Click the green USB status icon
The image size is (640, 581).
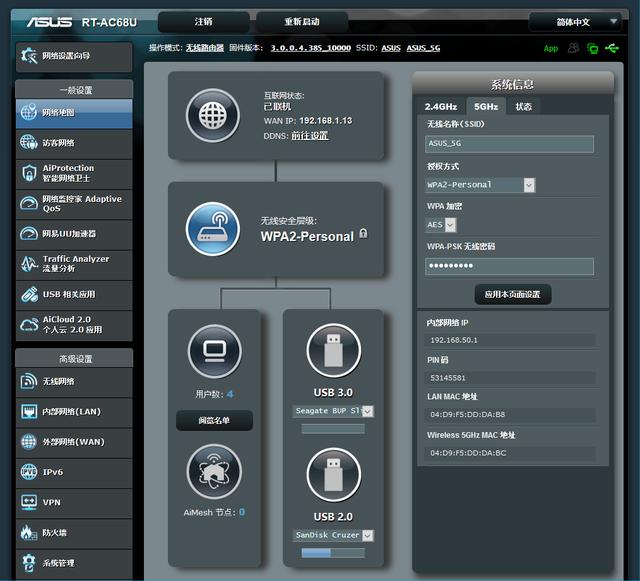coord(611,48)
